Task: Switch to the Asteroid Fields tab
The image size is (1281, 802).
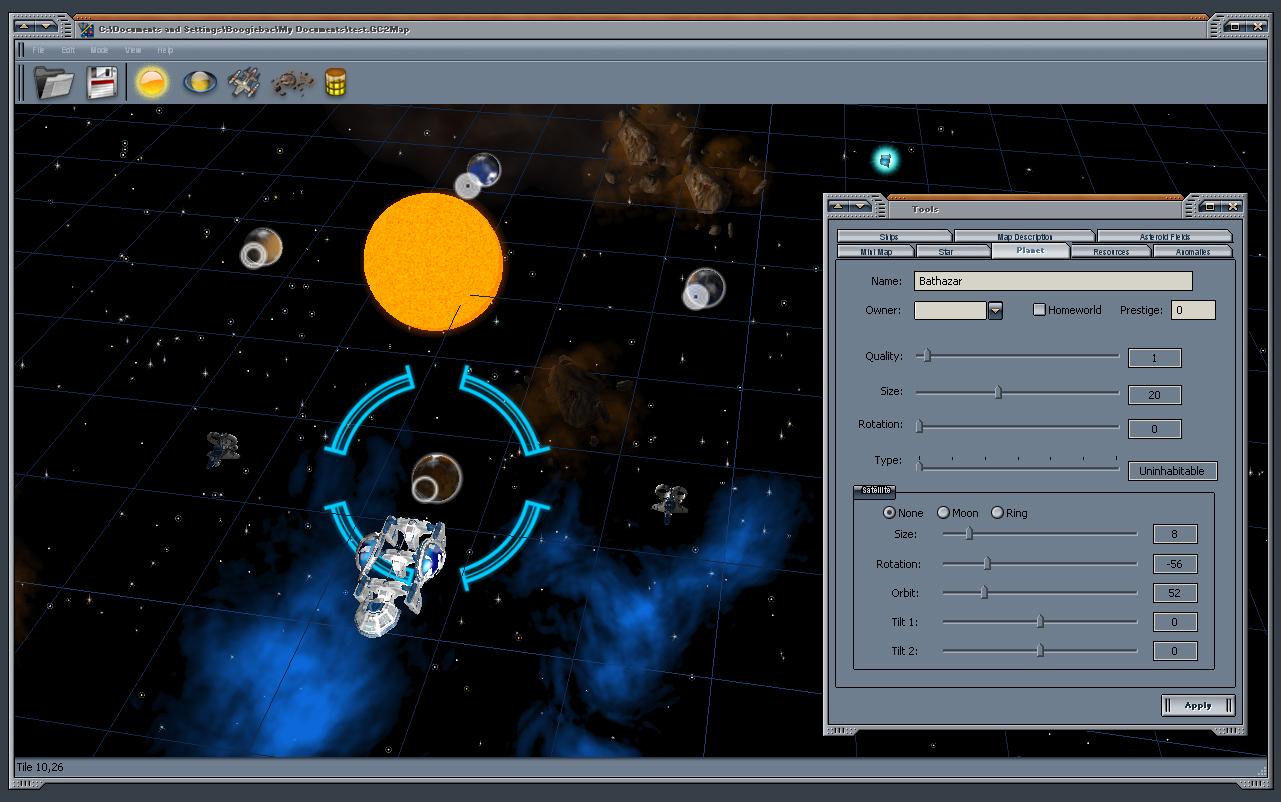Action: point(1164,237)
